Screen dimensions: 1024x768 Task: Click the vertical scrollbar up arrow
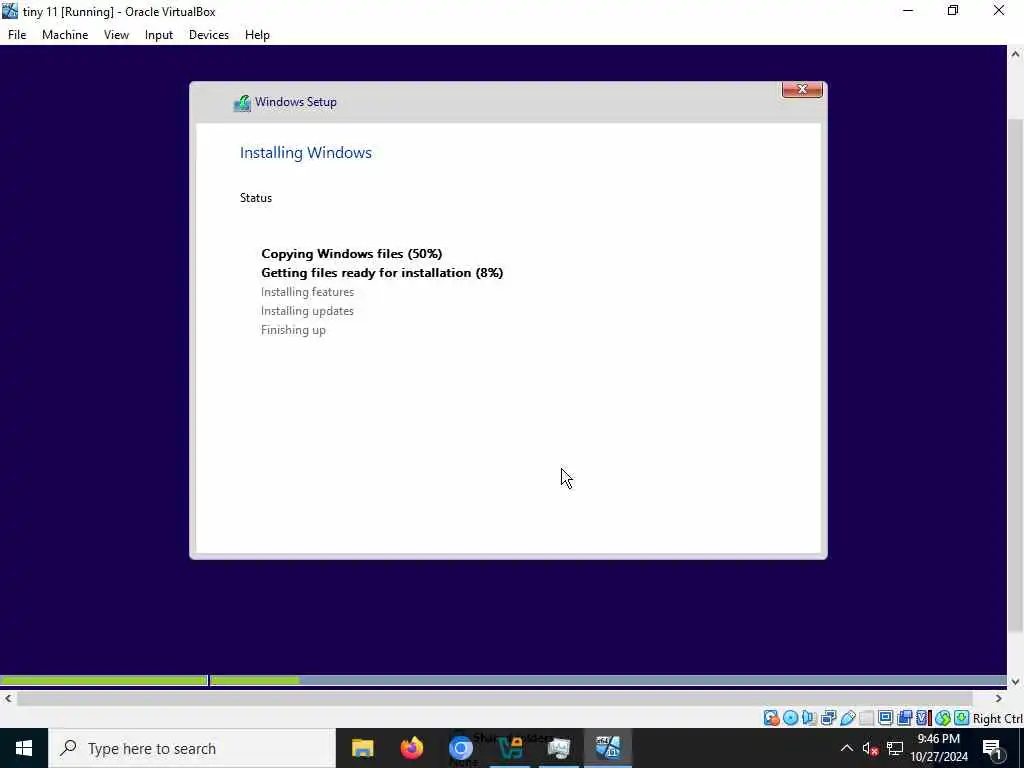coord(1015,54)
